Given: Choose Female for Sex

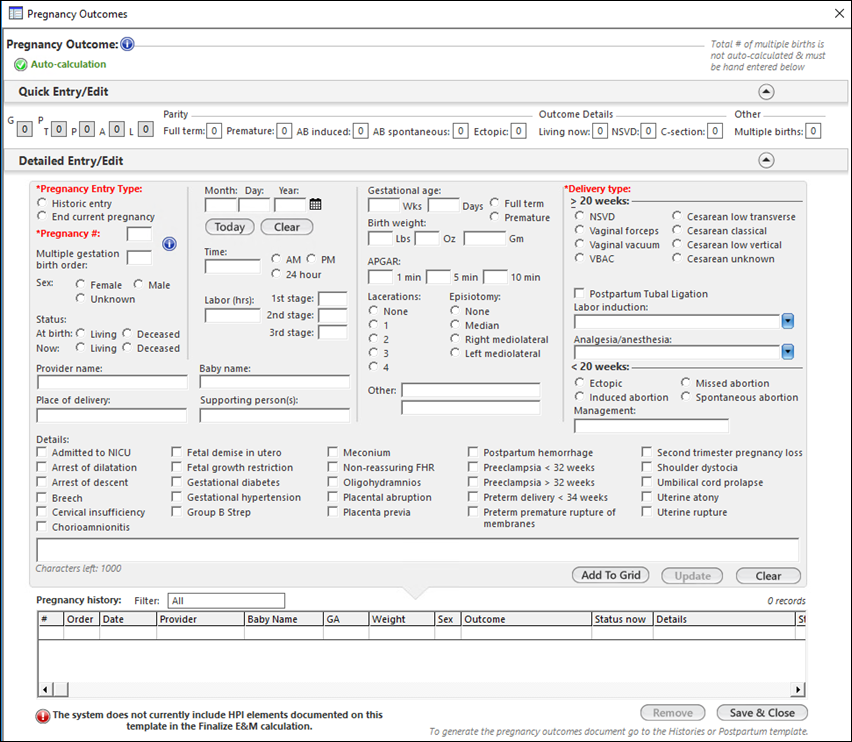Looking at the screenshot, I should click(x=80, y=284).
